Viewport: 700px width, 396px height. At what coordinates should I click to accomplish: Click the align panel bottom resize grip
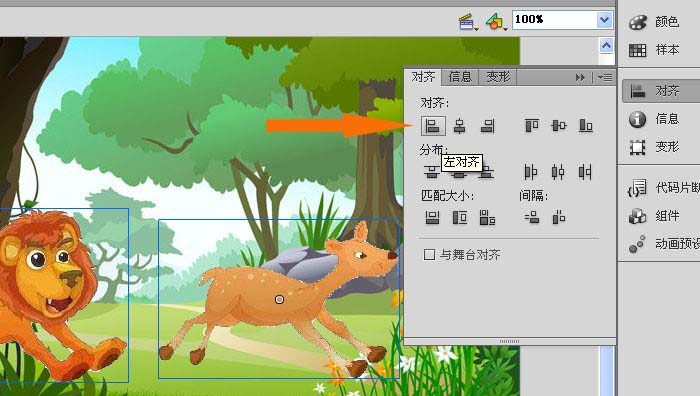pyautogui.click(x=509, y=341)
